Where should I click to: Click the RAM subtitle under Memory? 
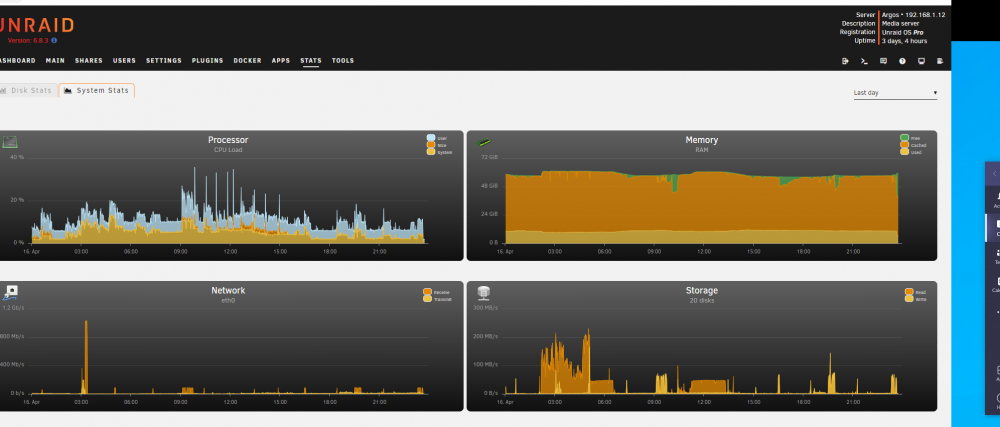click(702, 150)
